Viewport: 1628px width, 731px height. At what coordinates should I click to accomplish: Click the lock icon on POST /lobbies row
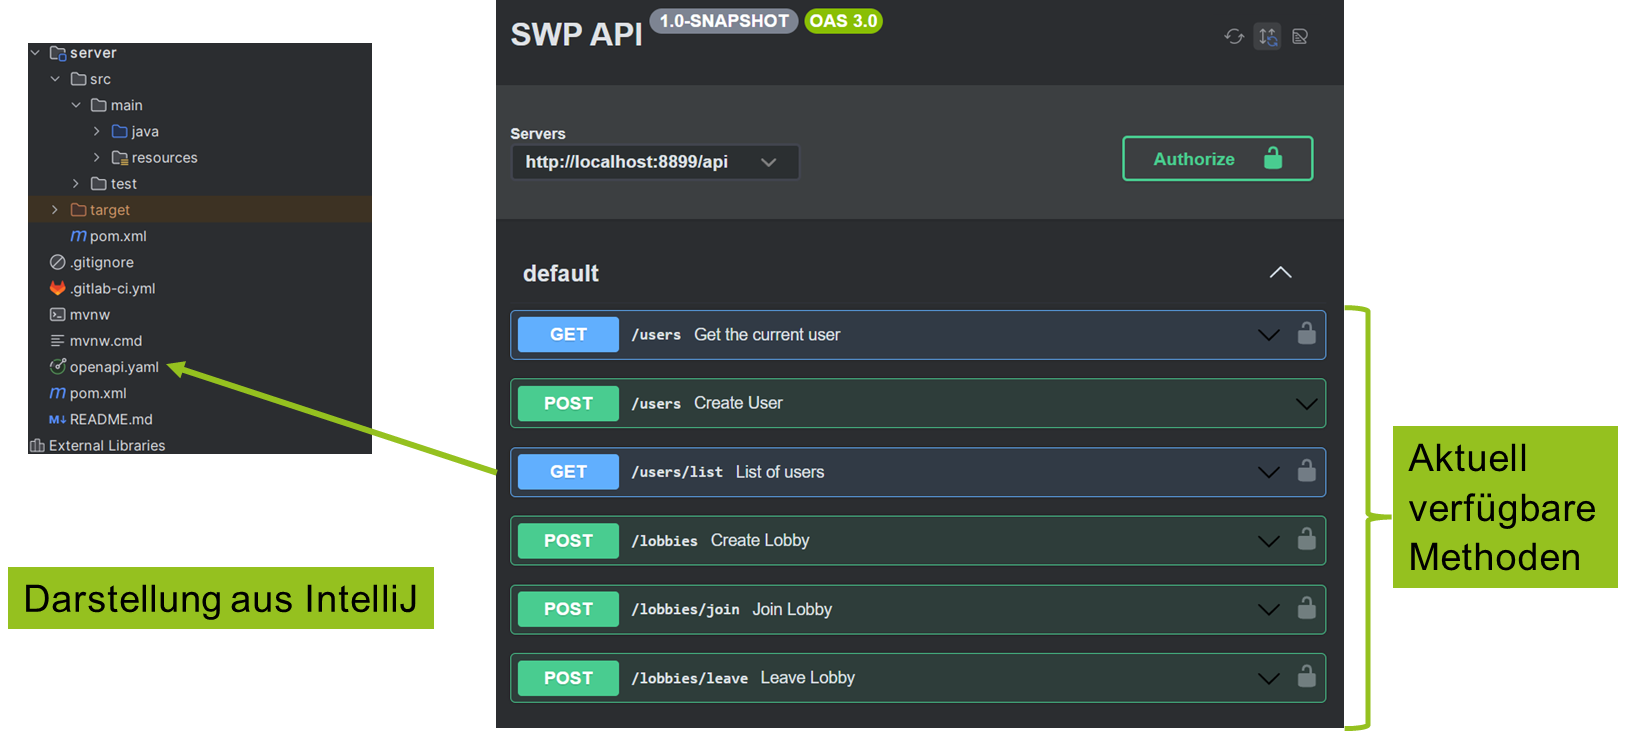(x=1306, y=540)
